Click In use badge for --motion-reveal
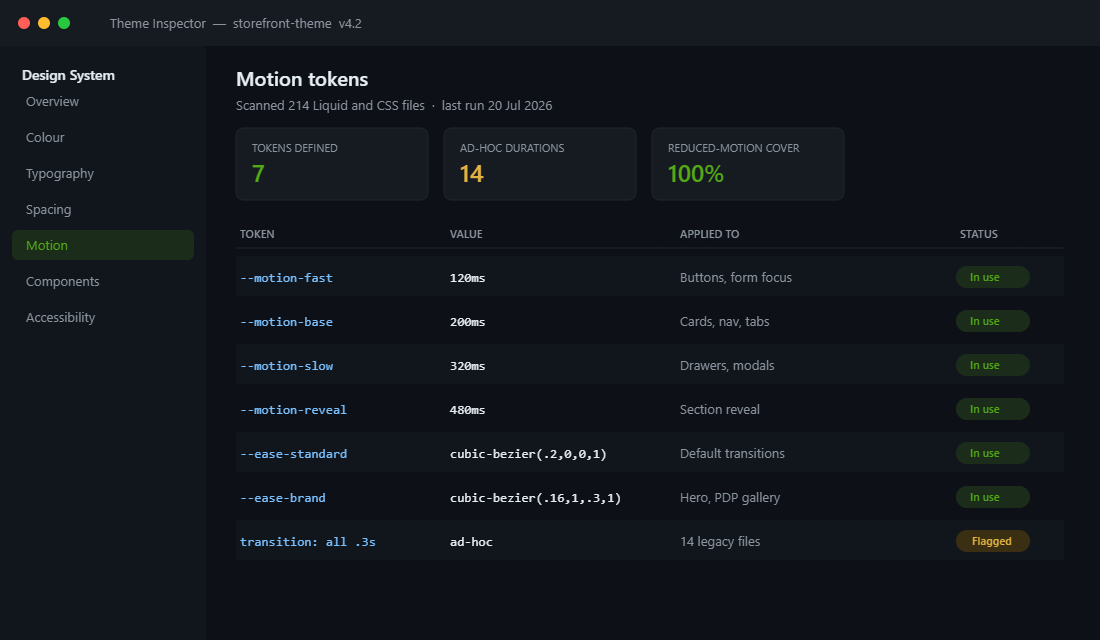 (993, 409)
